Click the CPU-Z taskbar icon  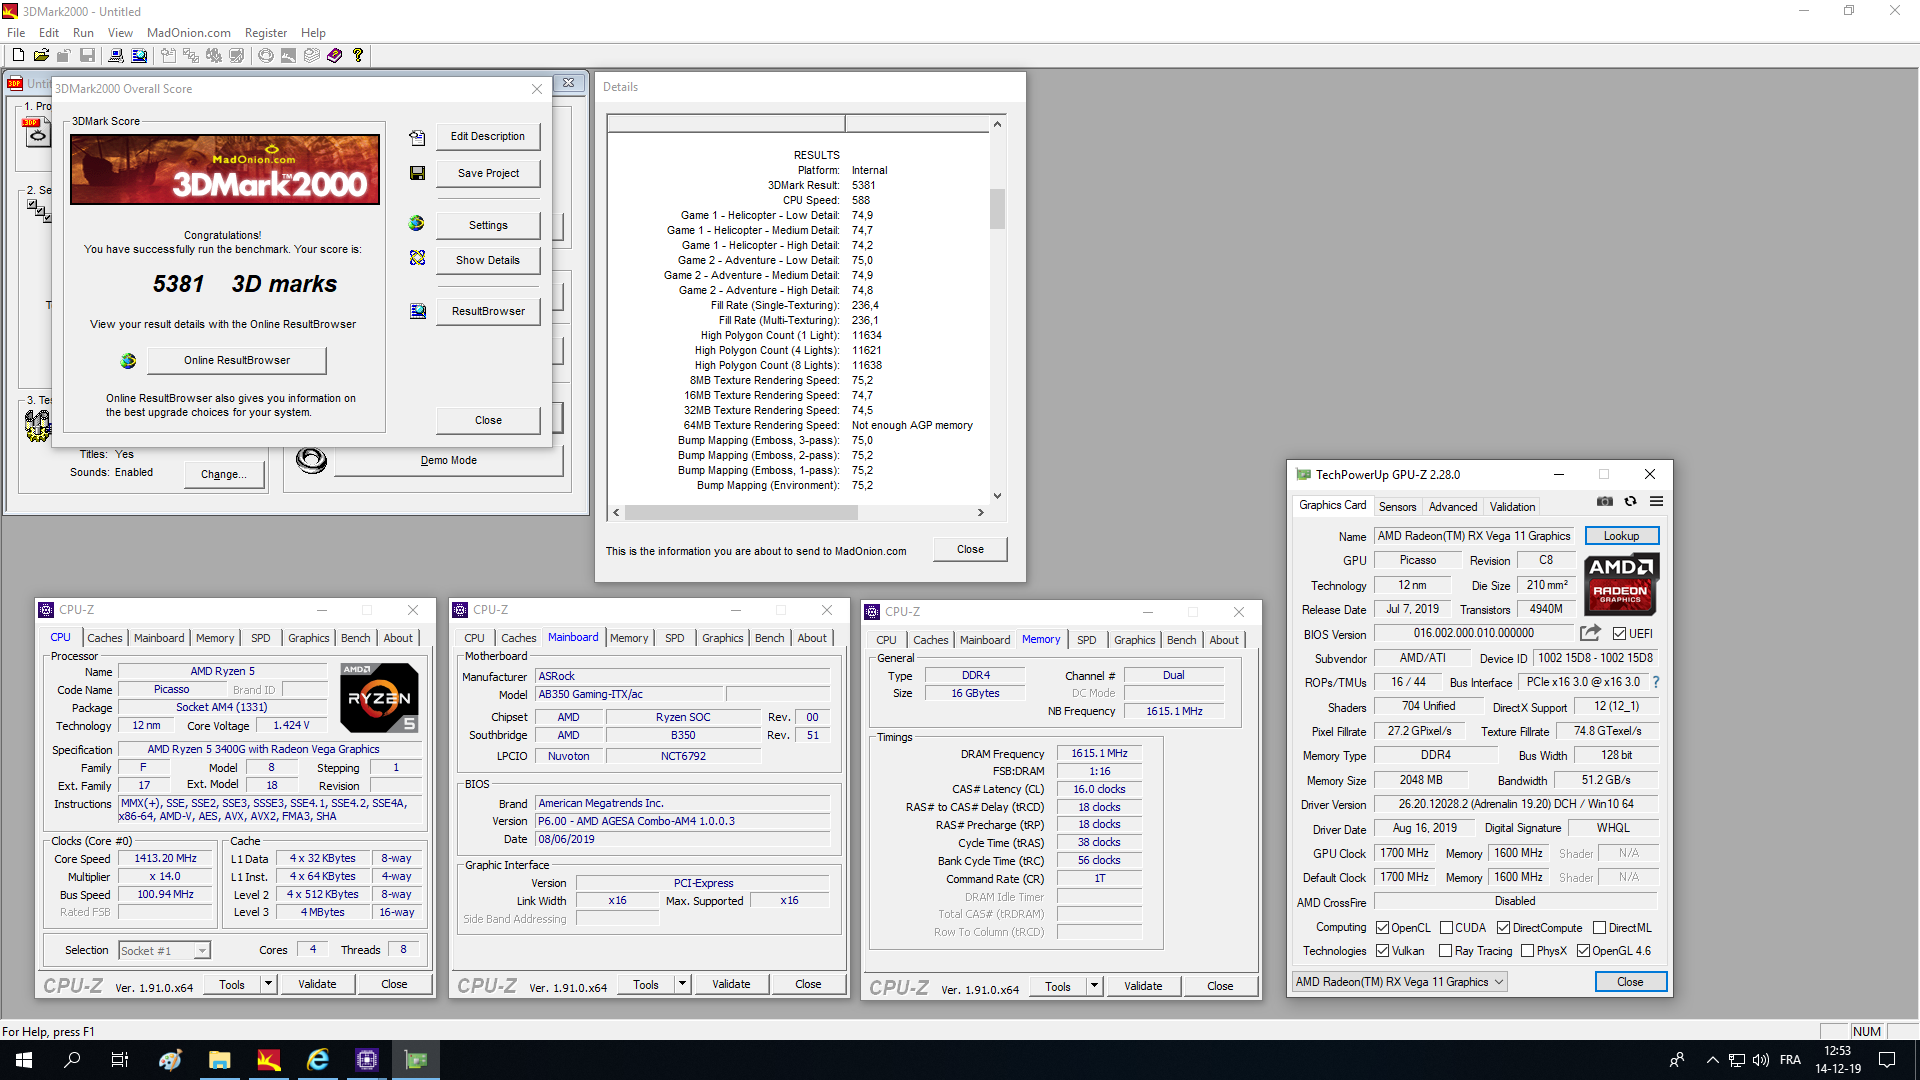367,1060
